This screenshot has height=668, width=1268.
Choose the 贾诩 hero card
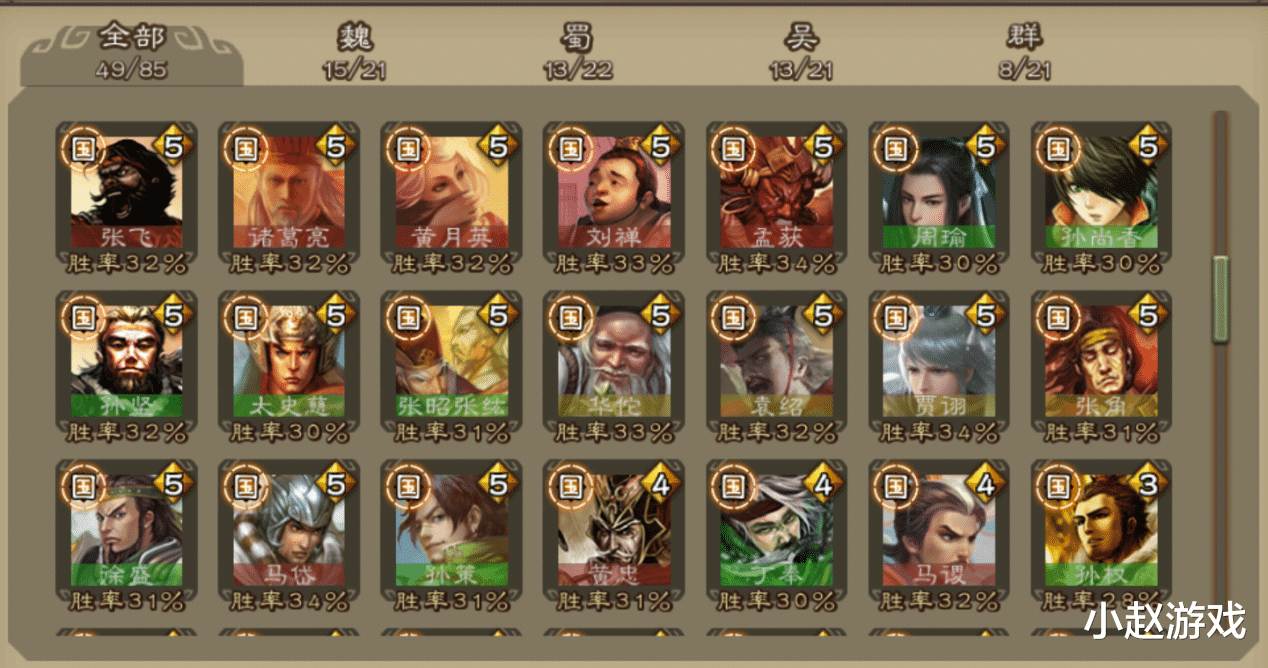[x=939, y=362]
